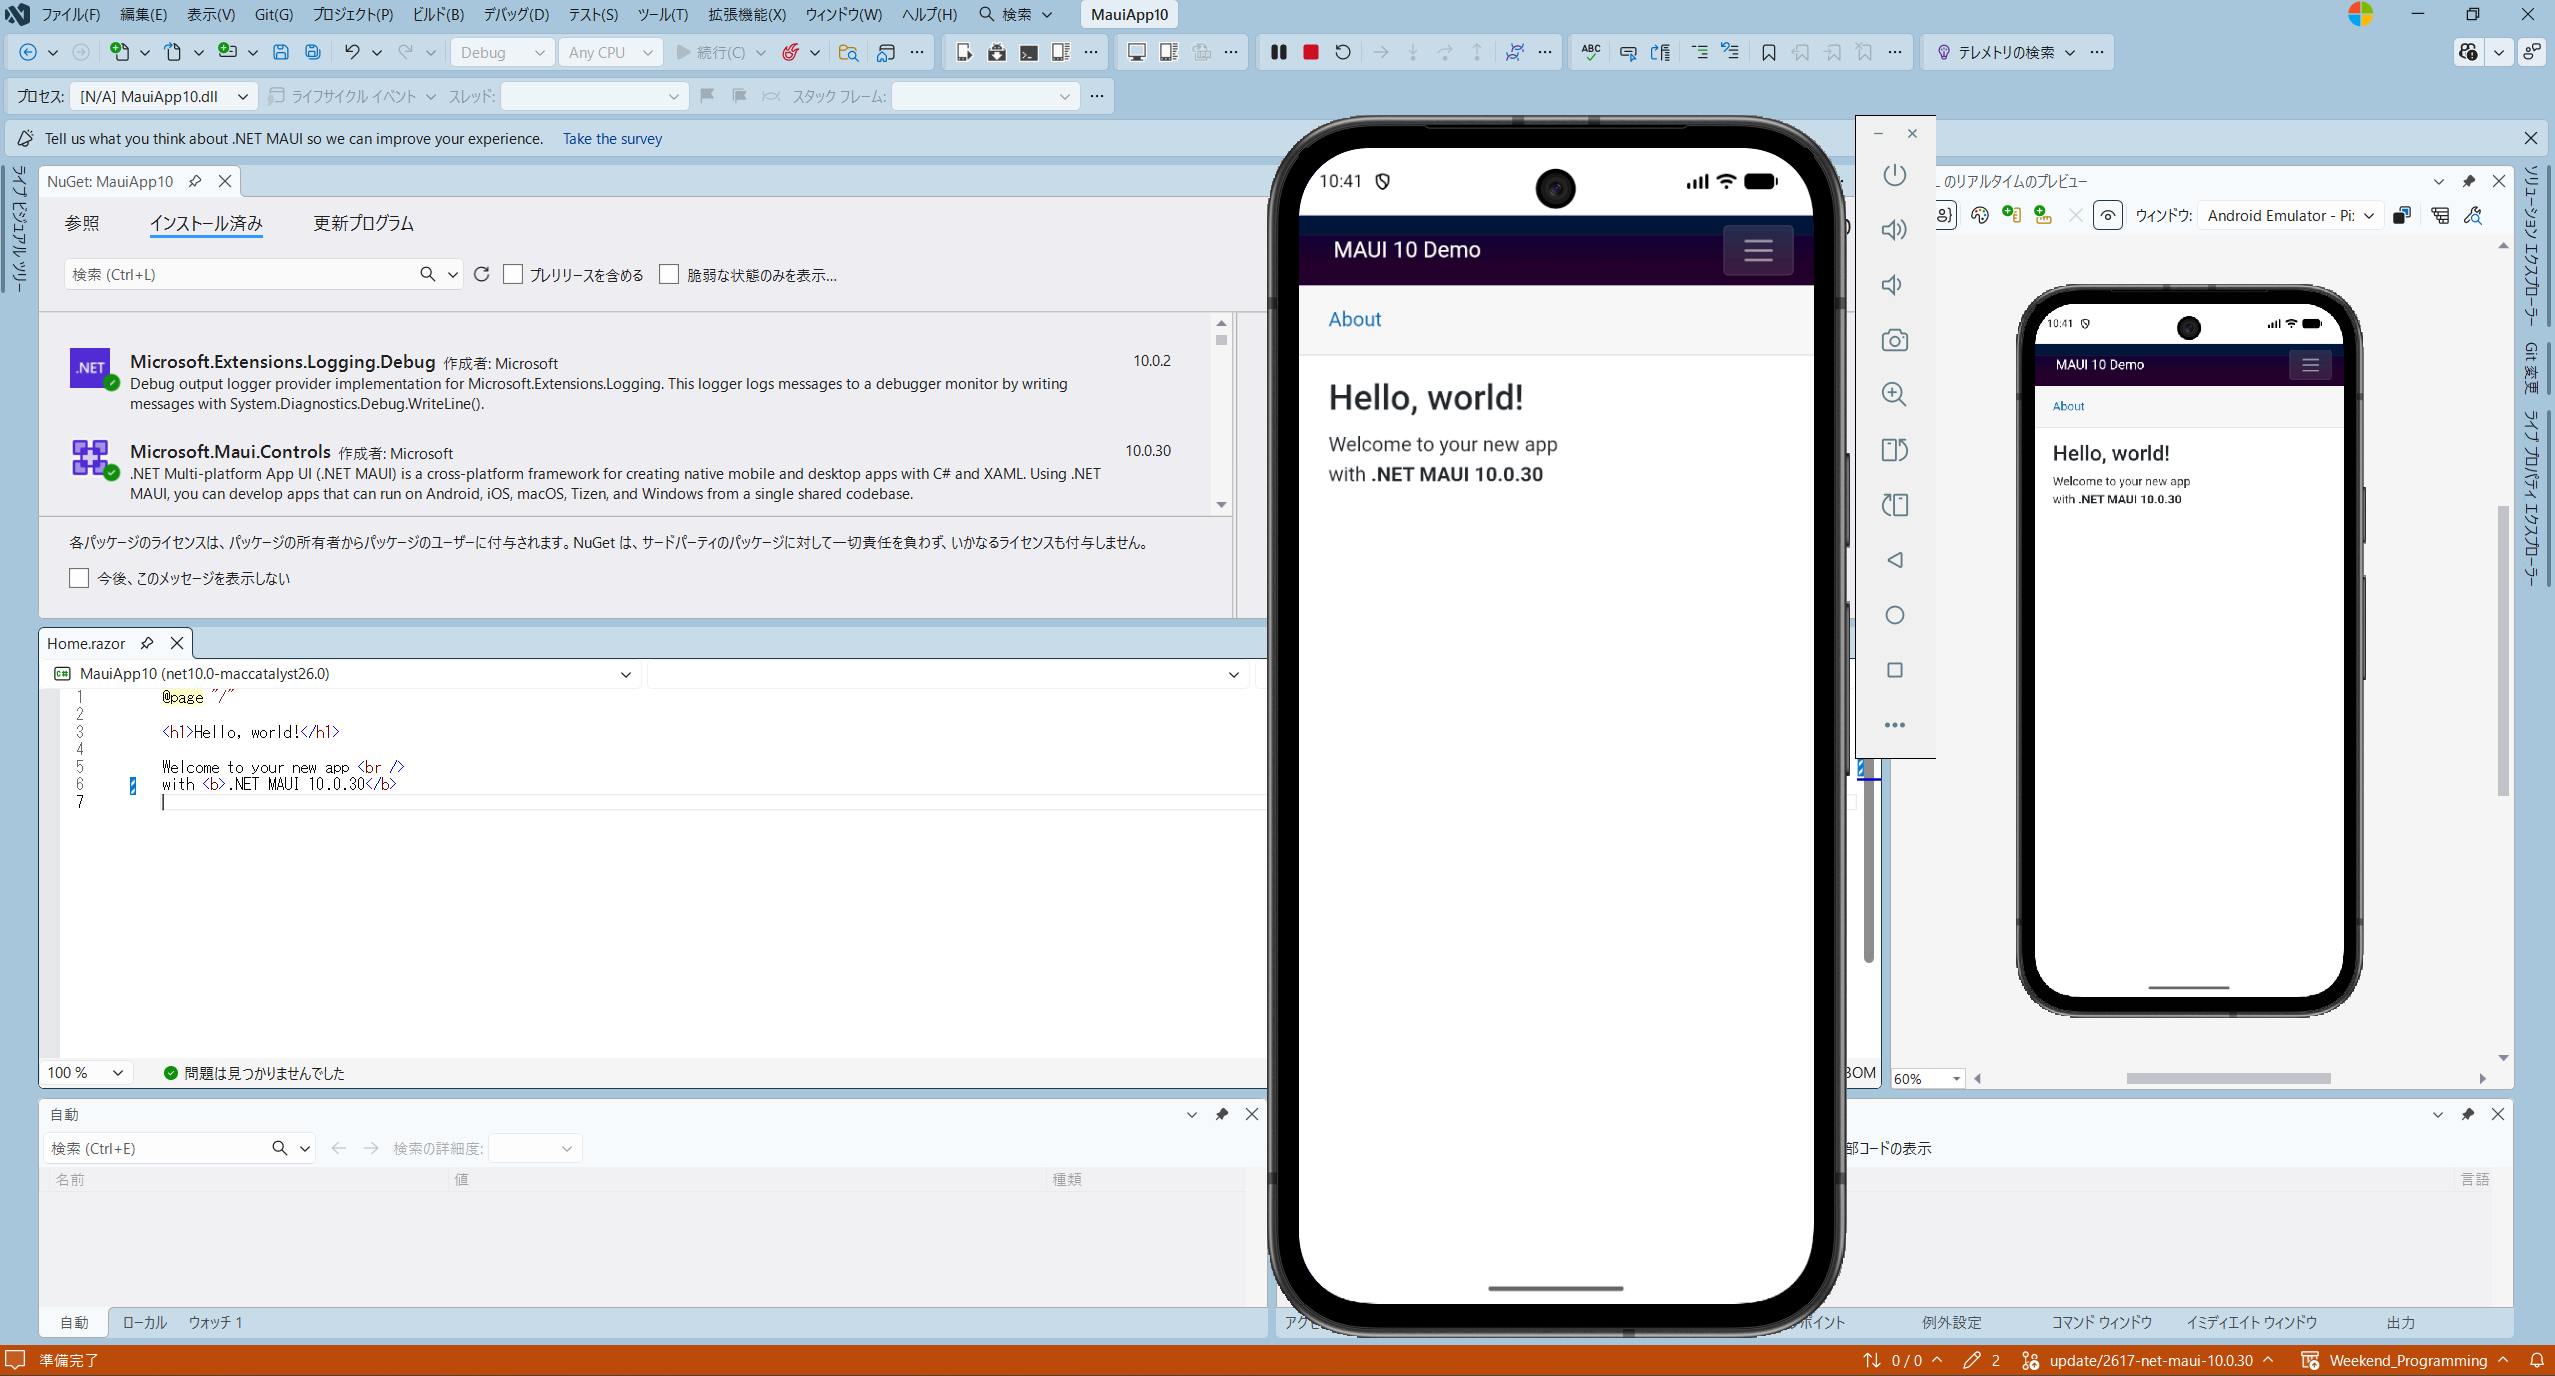This screenshot has height=1376, width=2555.
Task: Switch to the 更新プログラム tab
Action: [x=363, y=223]
